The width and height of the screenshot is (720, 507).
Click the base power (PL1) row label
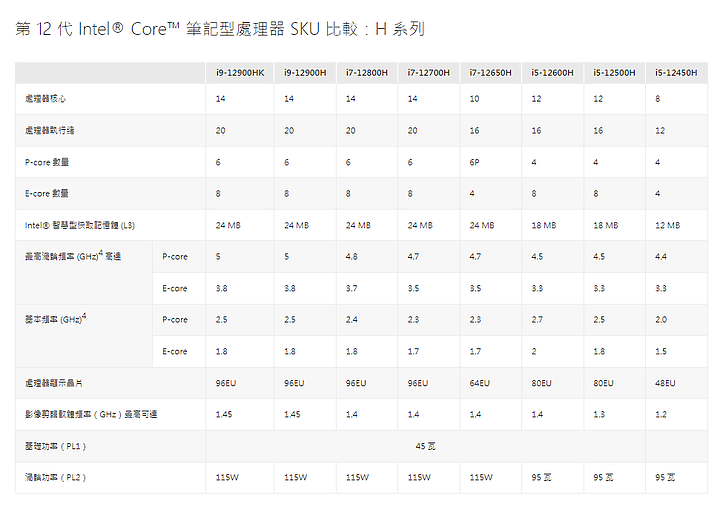(55, 446)
